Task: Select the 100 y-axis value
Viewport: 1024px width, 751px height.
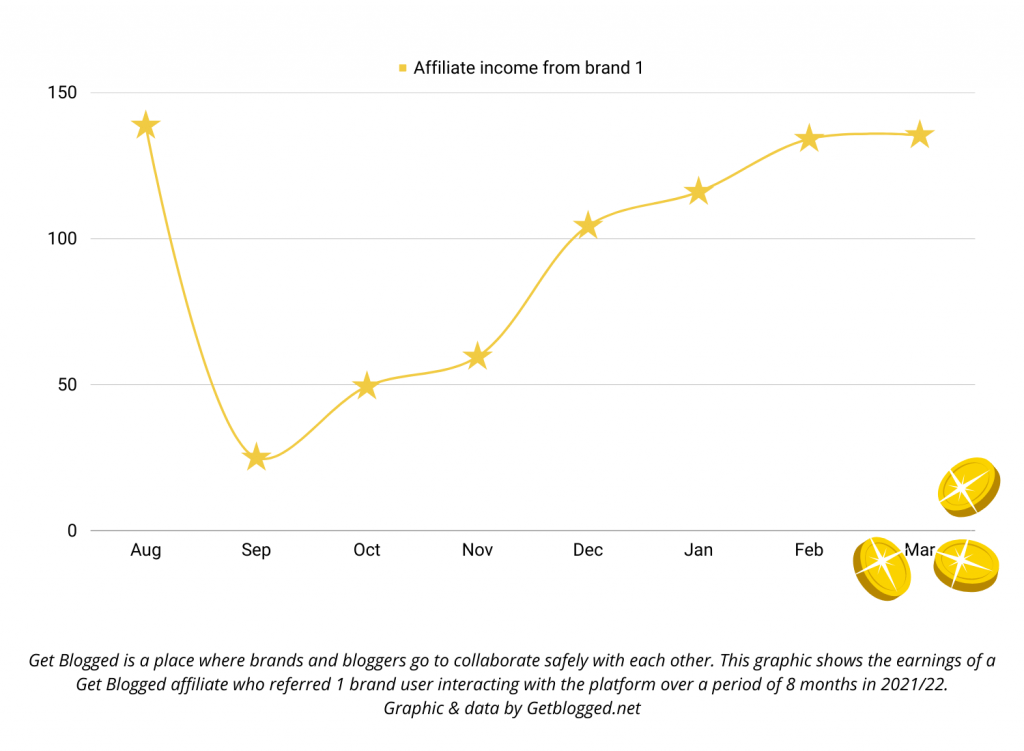Action: click(x=64, y=239)
